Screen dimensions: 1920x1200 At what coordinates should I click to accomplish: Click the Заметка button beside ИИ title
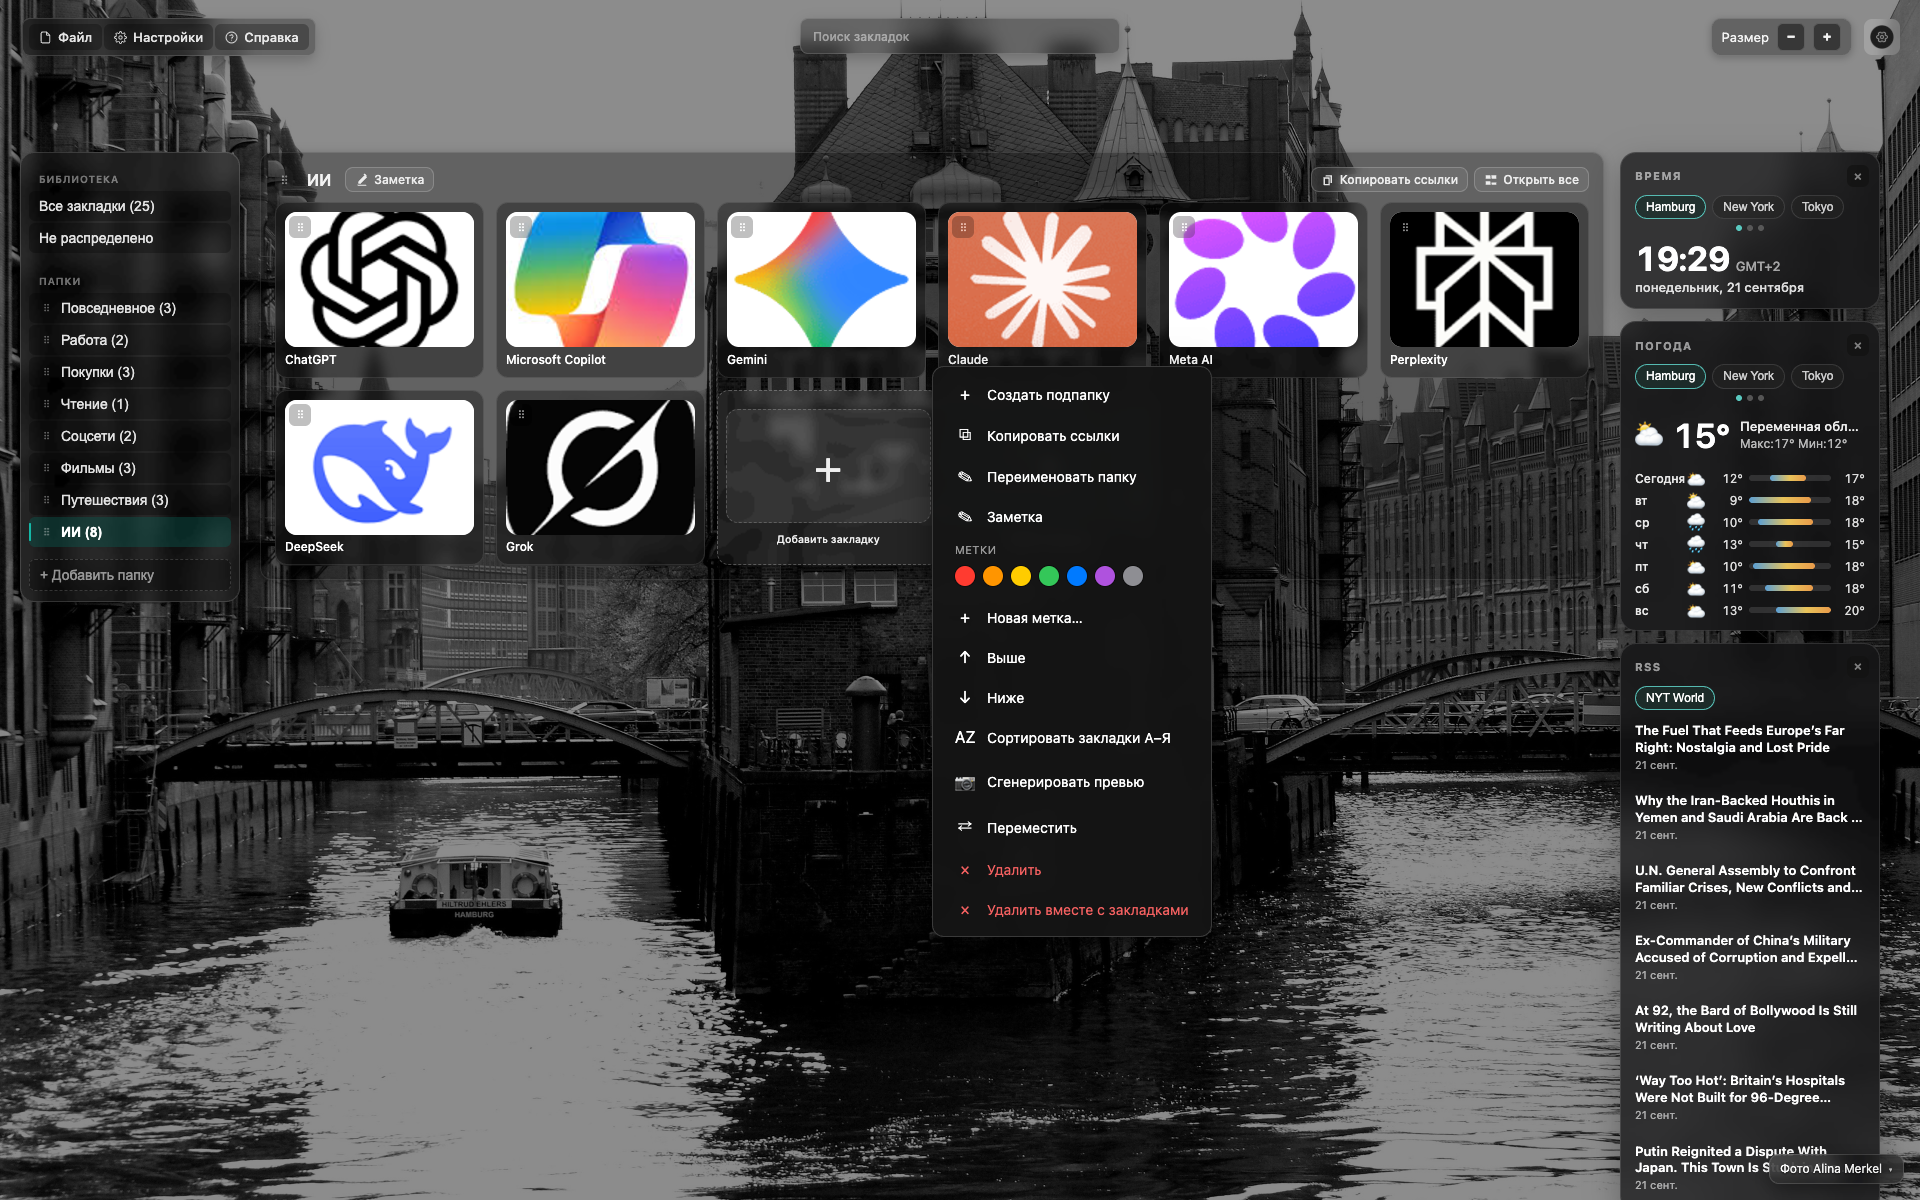390,180
